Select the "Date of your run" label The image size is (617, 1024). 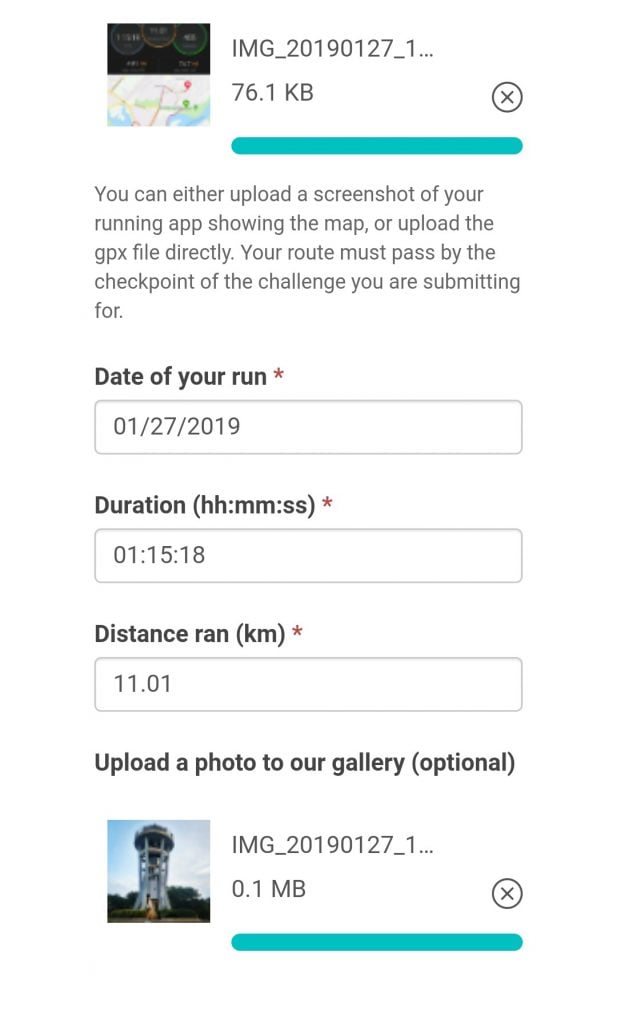(180, 377)
